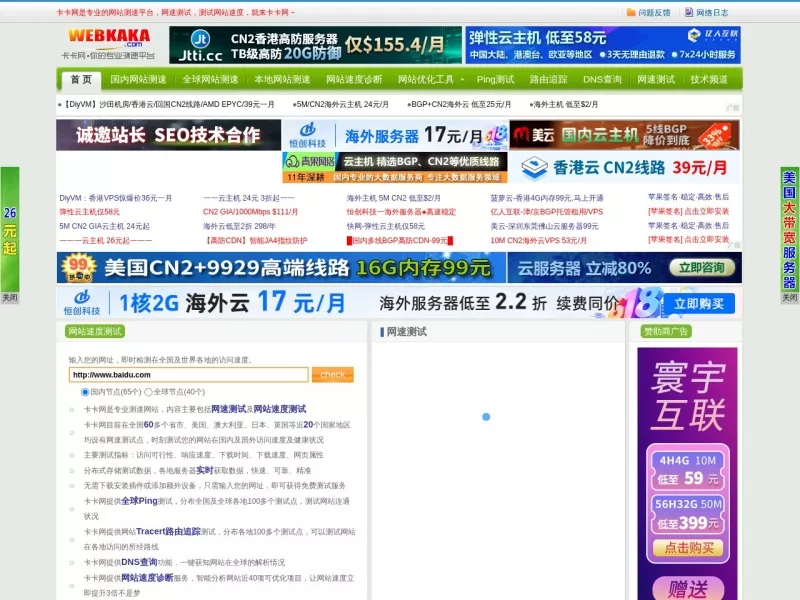Select the 全球节点(40个) radio button
The height and width of the screenshot is (600, 800).
coord(148,392)
